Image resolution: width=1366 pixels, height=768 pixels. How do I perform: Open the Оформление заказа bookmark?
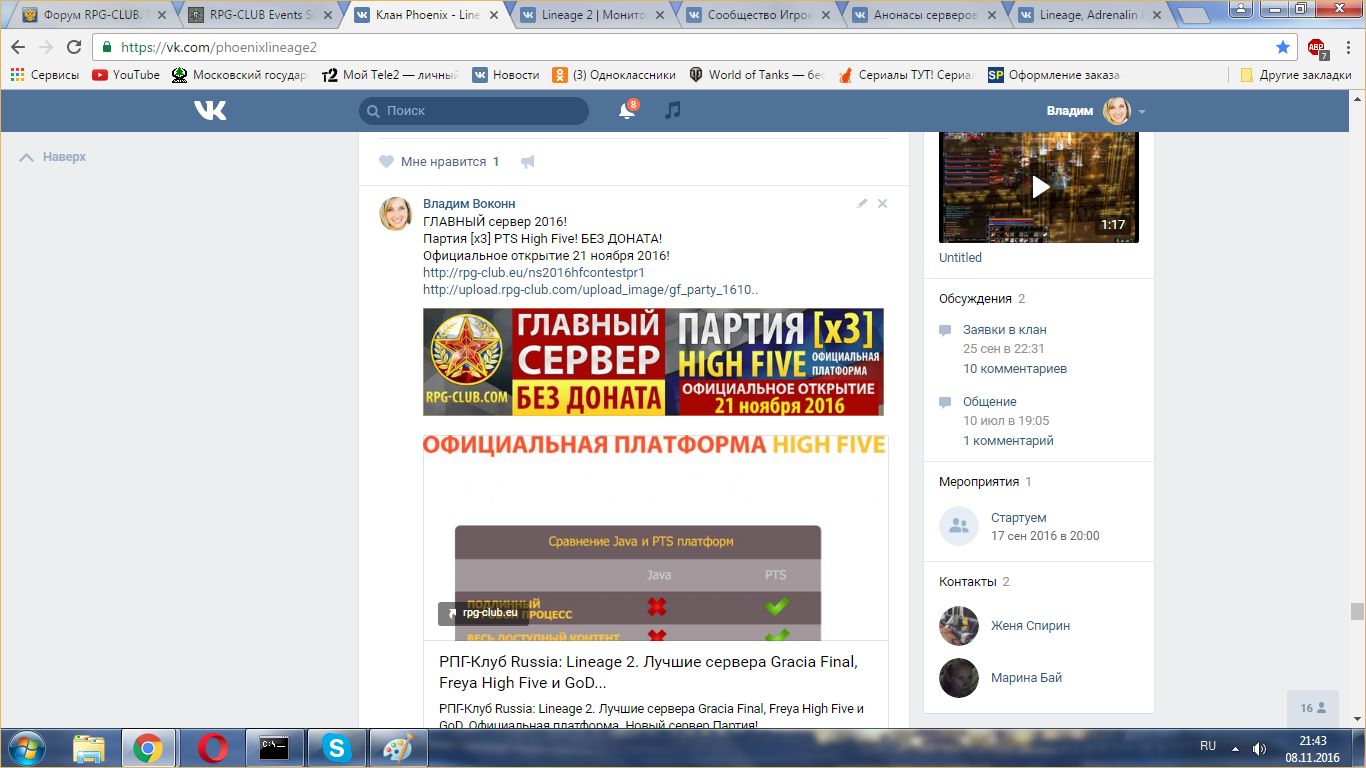click(1054, 75)
